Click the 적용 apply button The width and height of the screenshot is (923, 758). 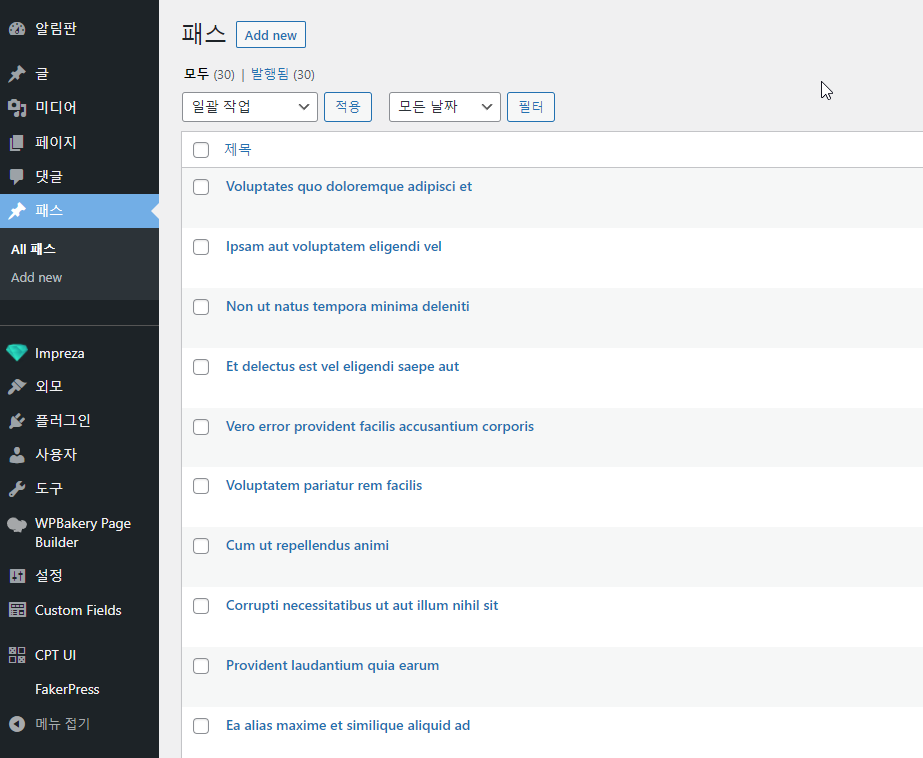click(348, 107)
